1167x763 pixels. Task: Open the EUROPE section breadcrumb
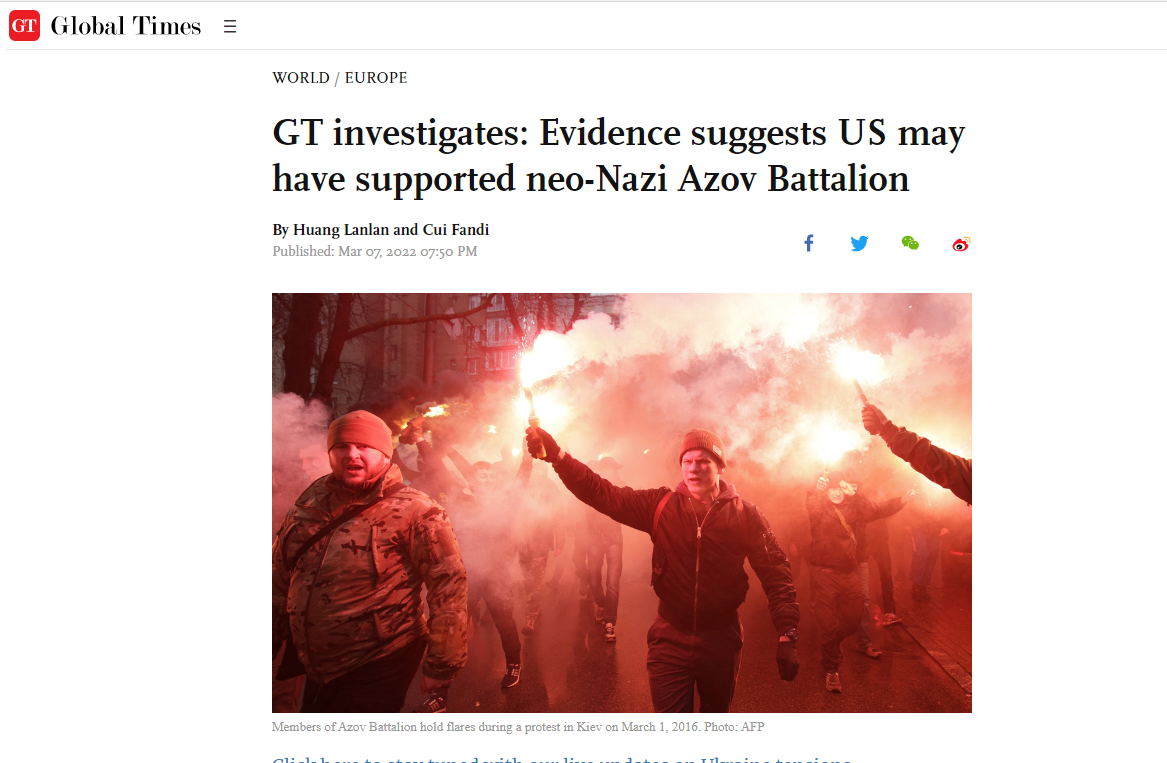[376, 77]
